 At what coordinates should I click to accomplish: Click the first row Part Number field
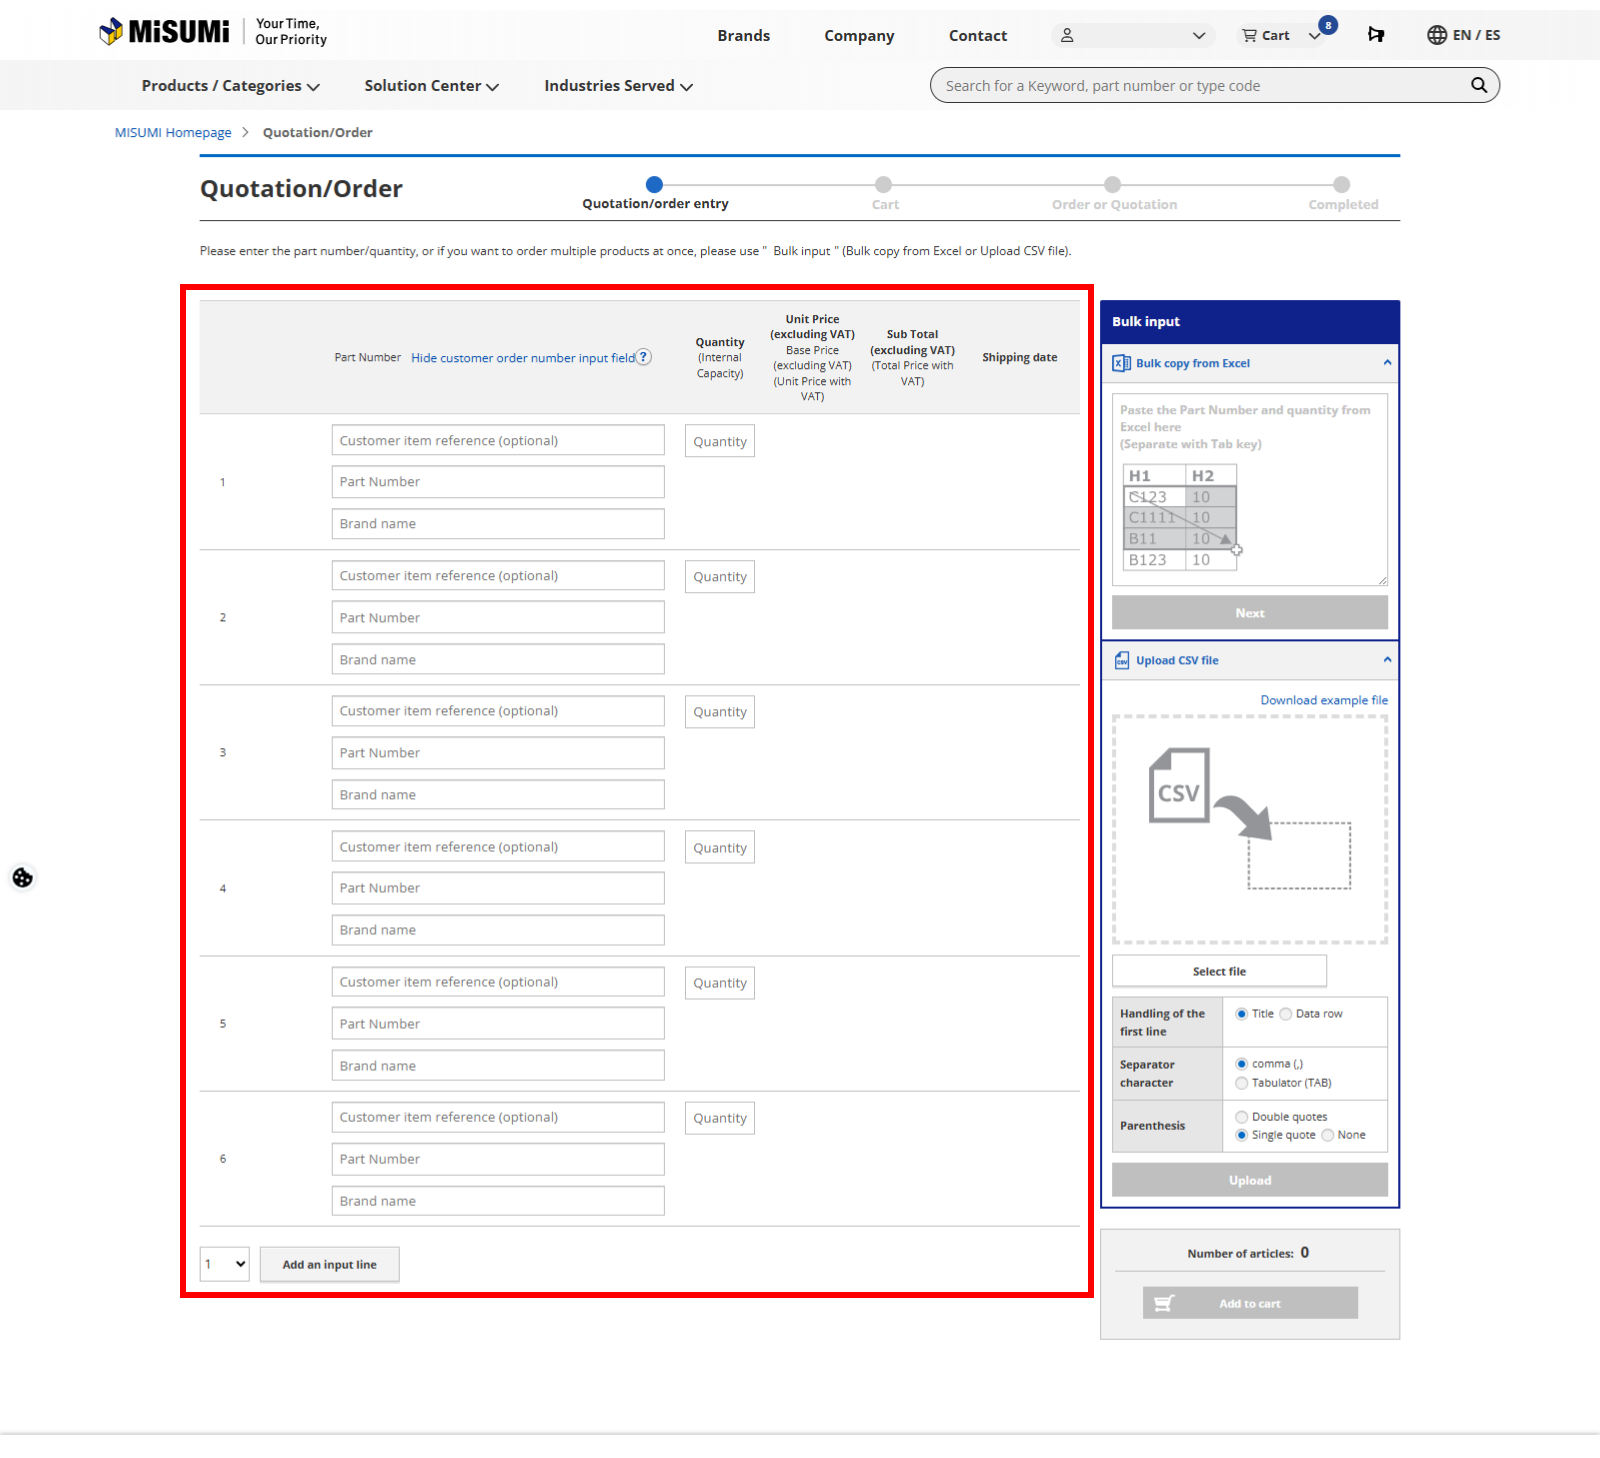[x=497, y=482]
